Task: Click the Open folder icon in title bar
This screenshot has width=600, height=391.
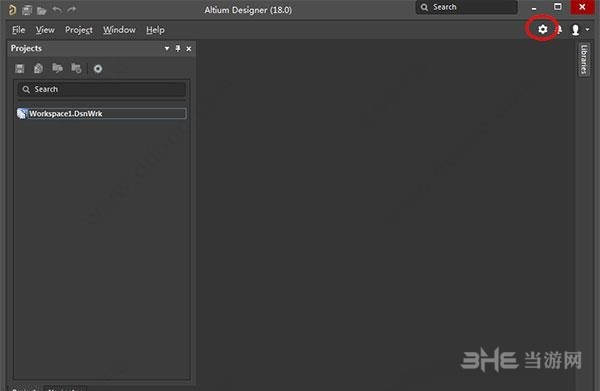Action: tap(41, 10)
